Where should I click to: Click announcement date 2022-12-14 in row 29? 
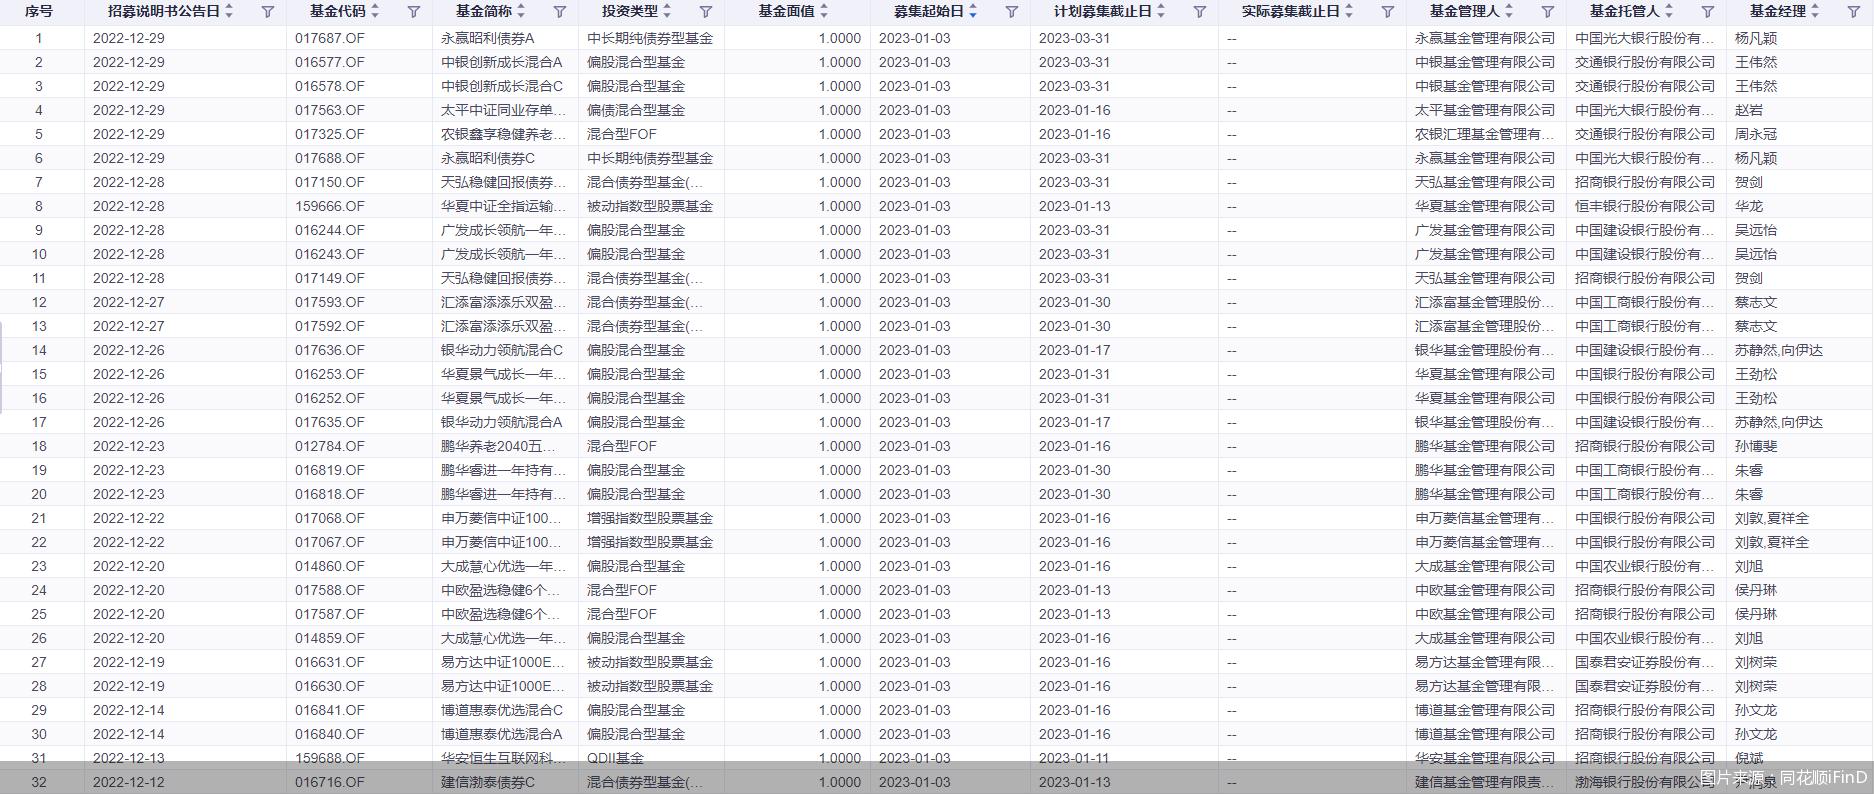[x=129, y=710]
